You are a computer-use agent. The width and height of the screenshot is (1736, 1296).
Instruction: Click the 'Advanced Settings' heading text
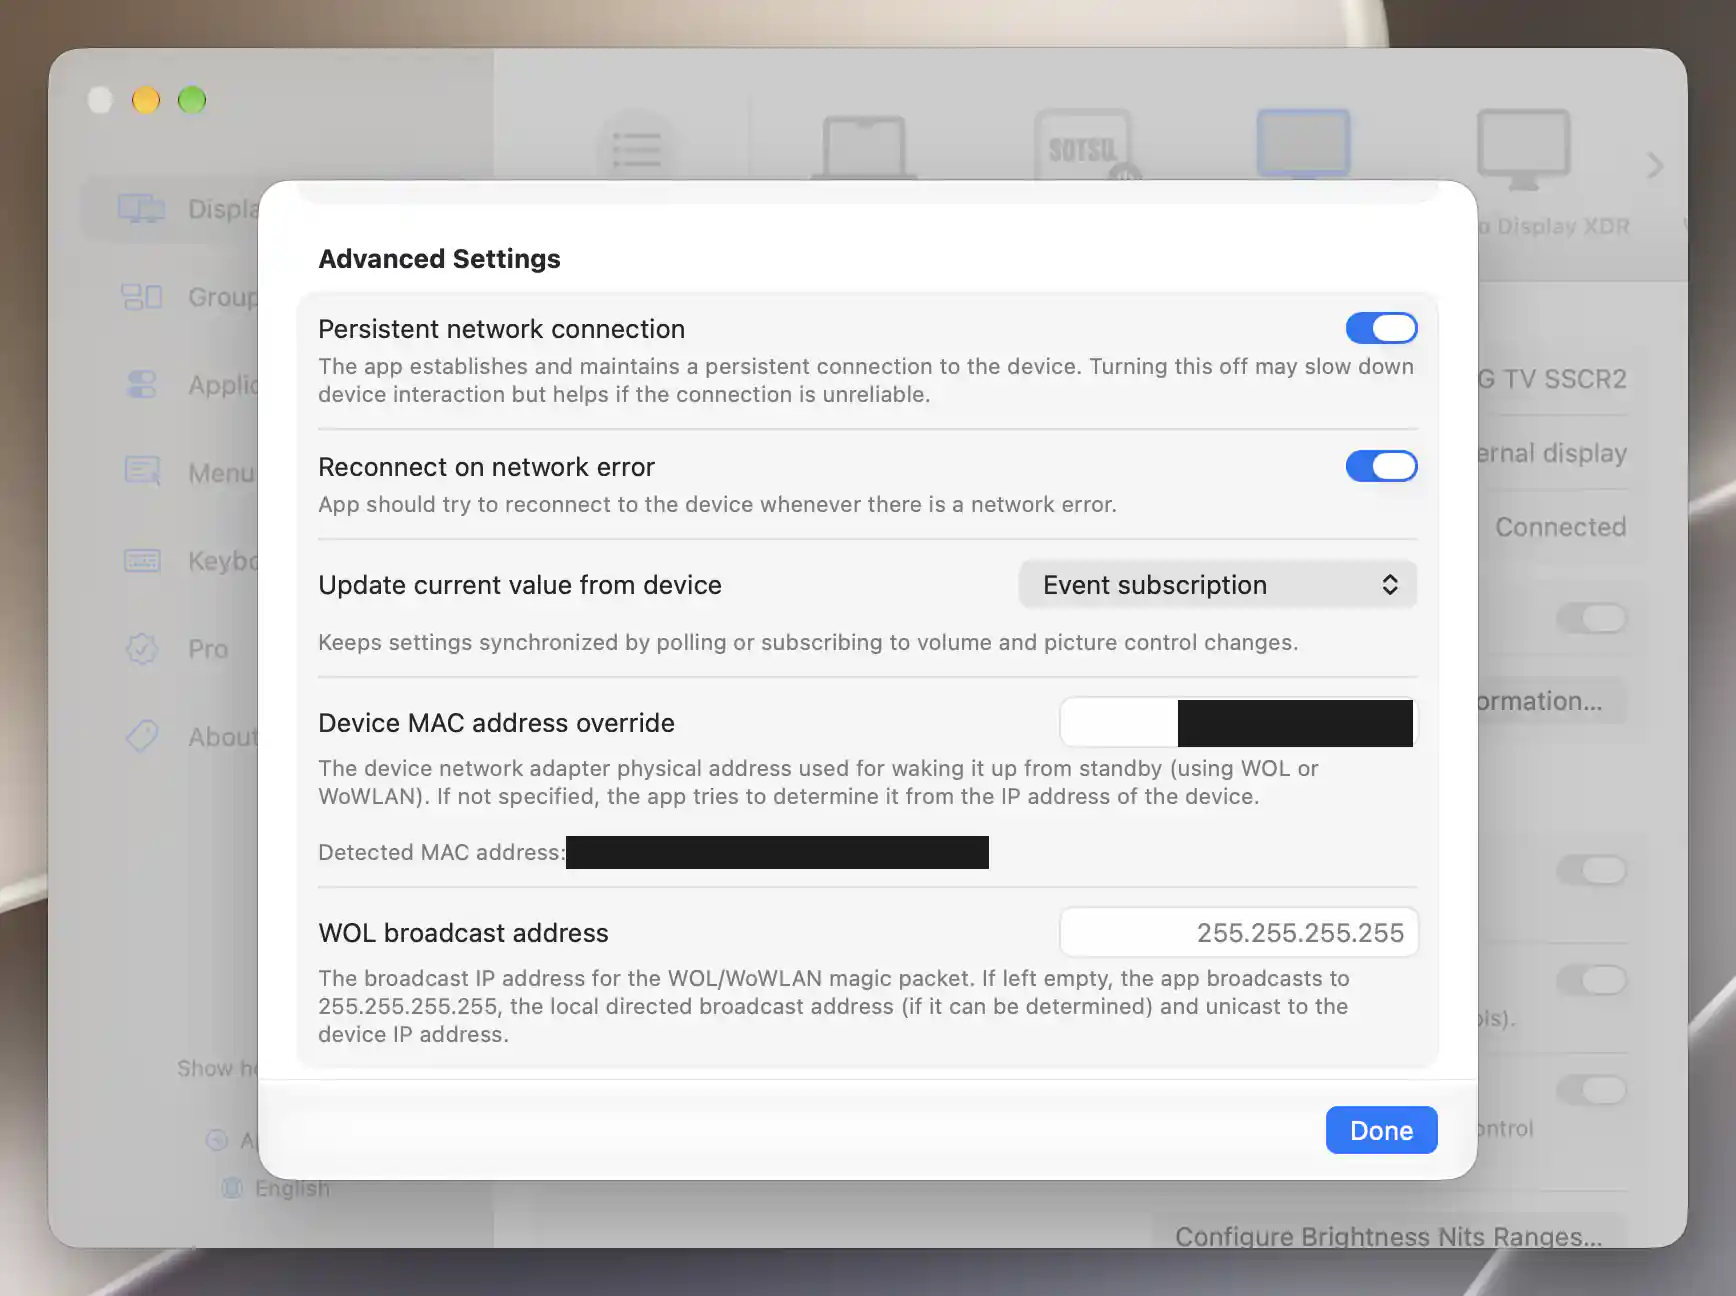pyautogui.click(x=439, y=259)
